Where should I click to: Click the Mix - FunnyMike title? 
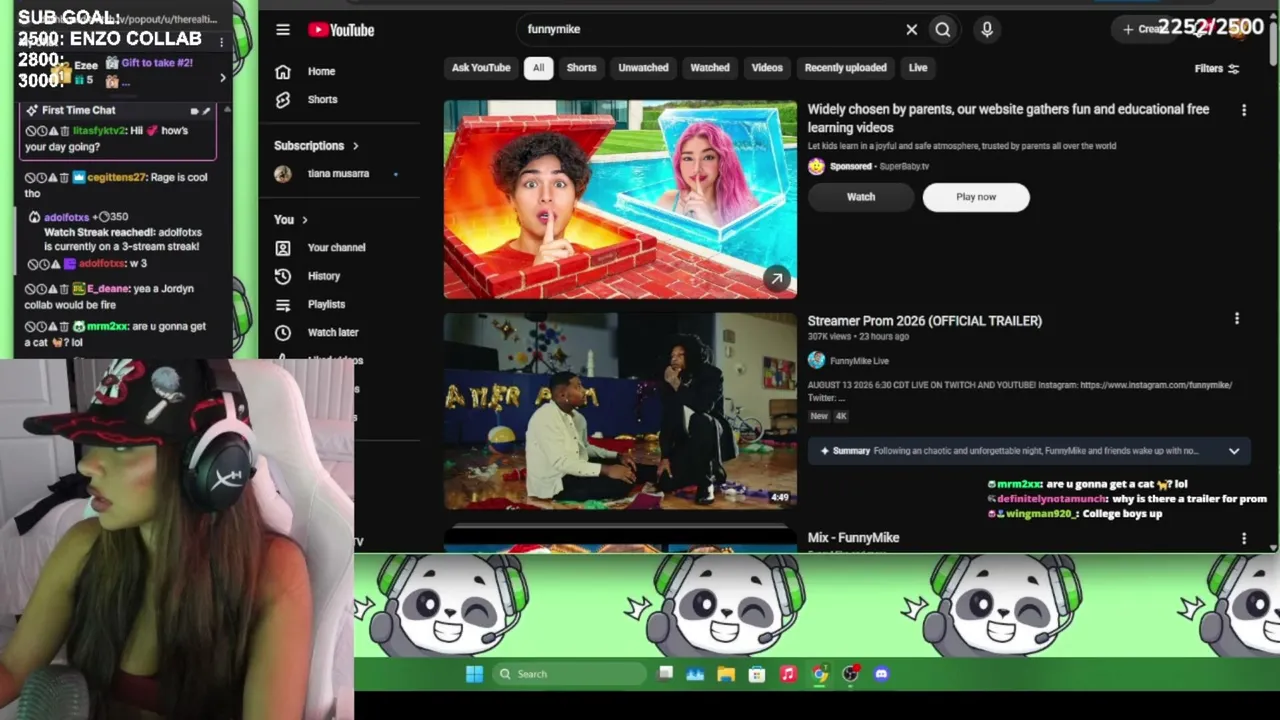click(854, 538)
